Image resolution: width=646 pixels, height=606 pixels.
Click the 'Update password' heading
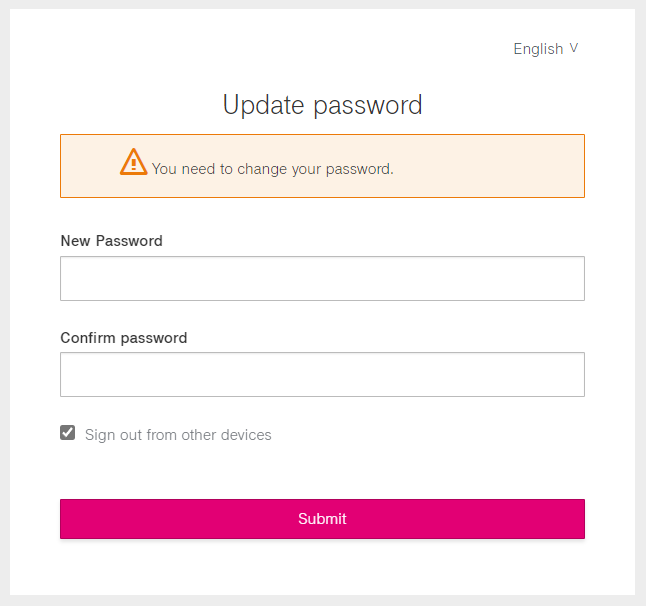pyautogui.click(x=322, y=105)
